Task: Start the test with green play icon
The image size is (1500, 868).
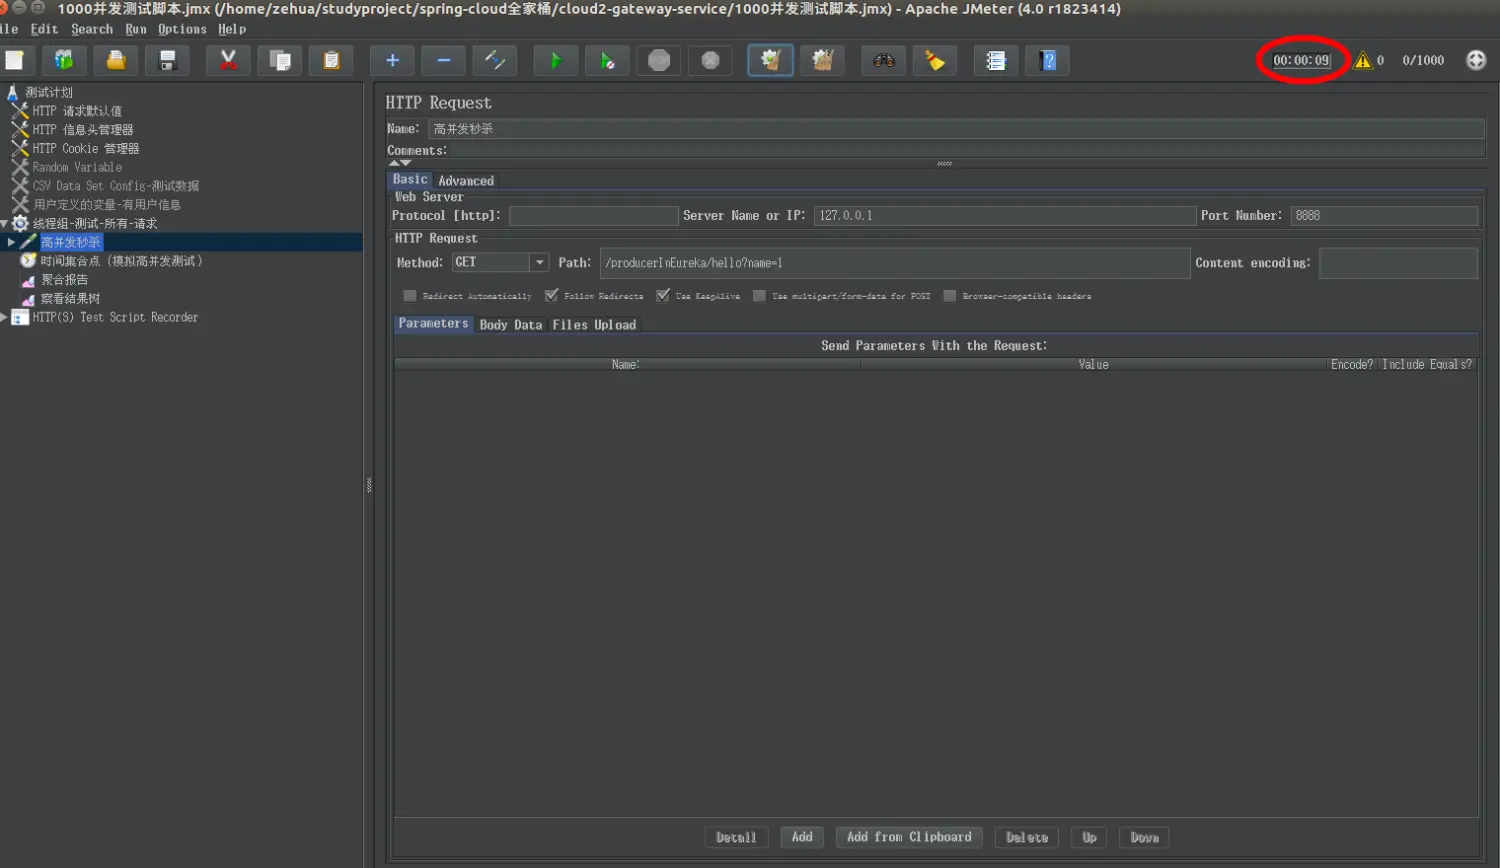Action: click(556, 60)
